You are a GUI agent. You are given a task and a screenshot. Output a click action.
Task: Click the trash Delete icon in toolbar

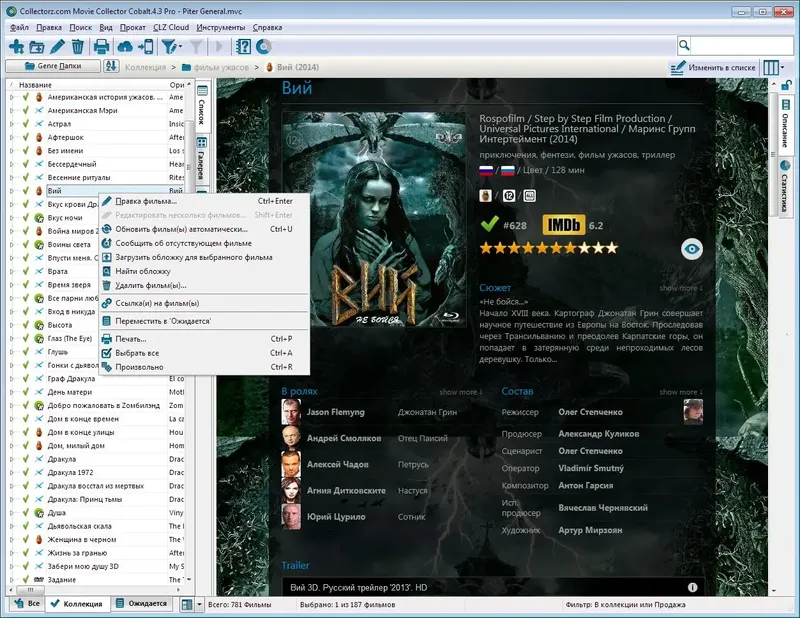pyautogui.click(x=77, y=46)
